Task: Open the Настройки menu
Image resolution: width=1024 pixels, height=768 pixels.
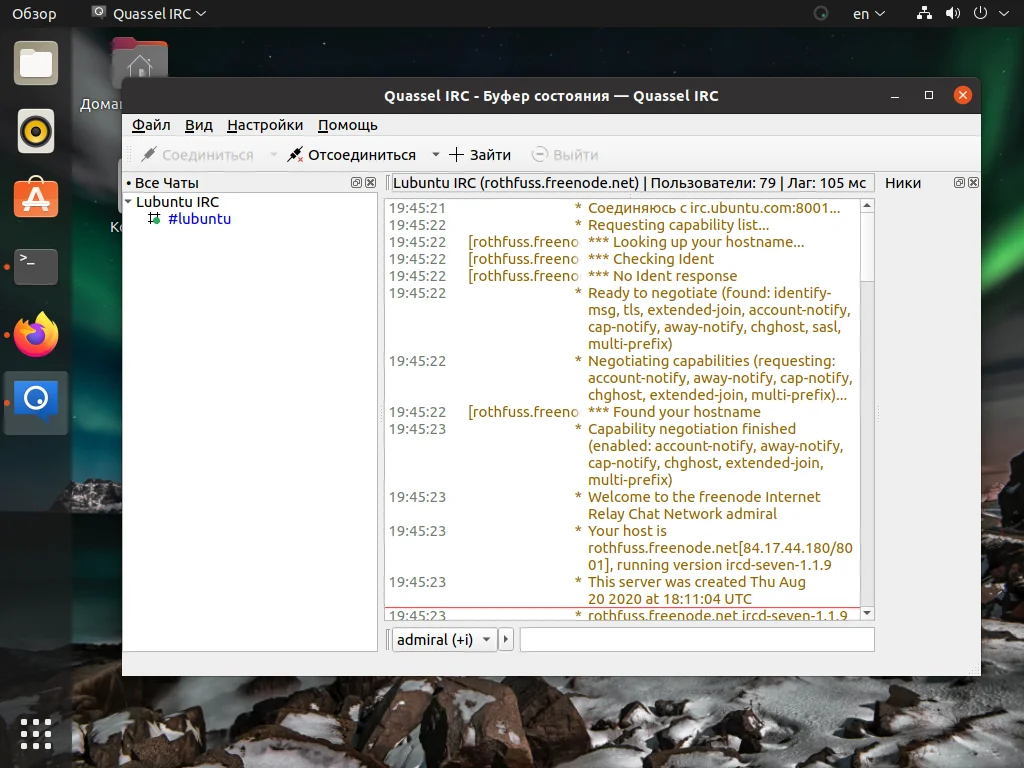Action: [265, 125]
